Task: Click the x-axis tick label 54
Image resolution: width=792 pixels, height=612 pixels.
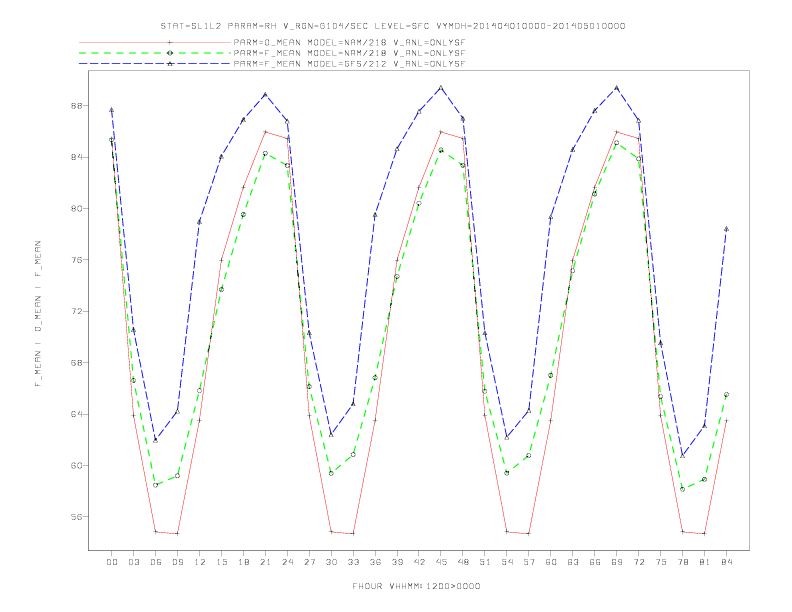Action: pos(507,562)
